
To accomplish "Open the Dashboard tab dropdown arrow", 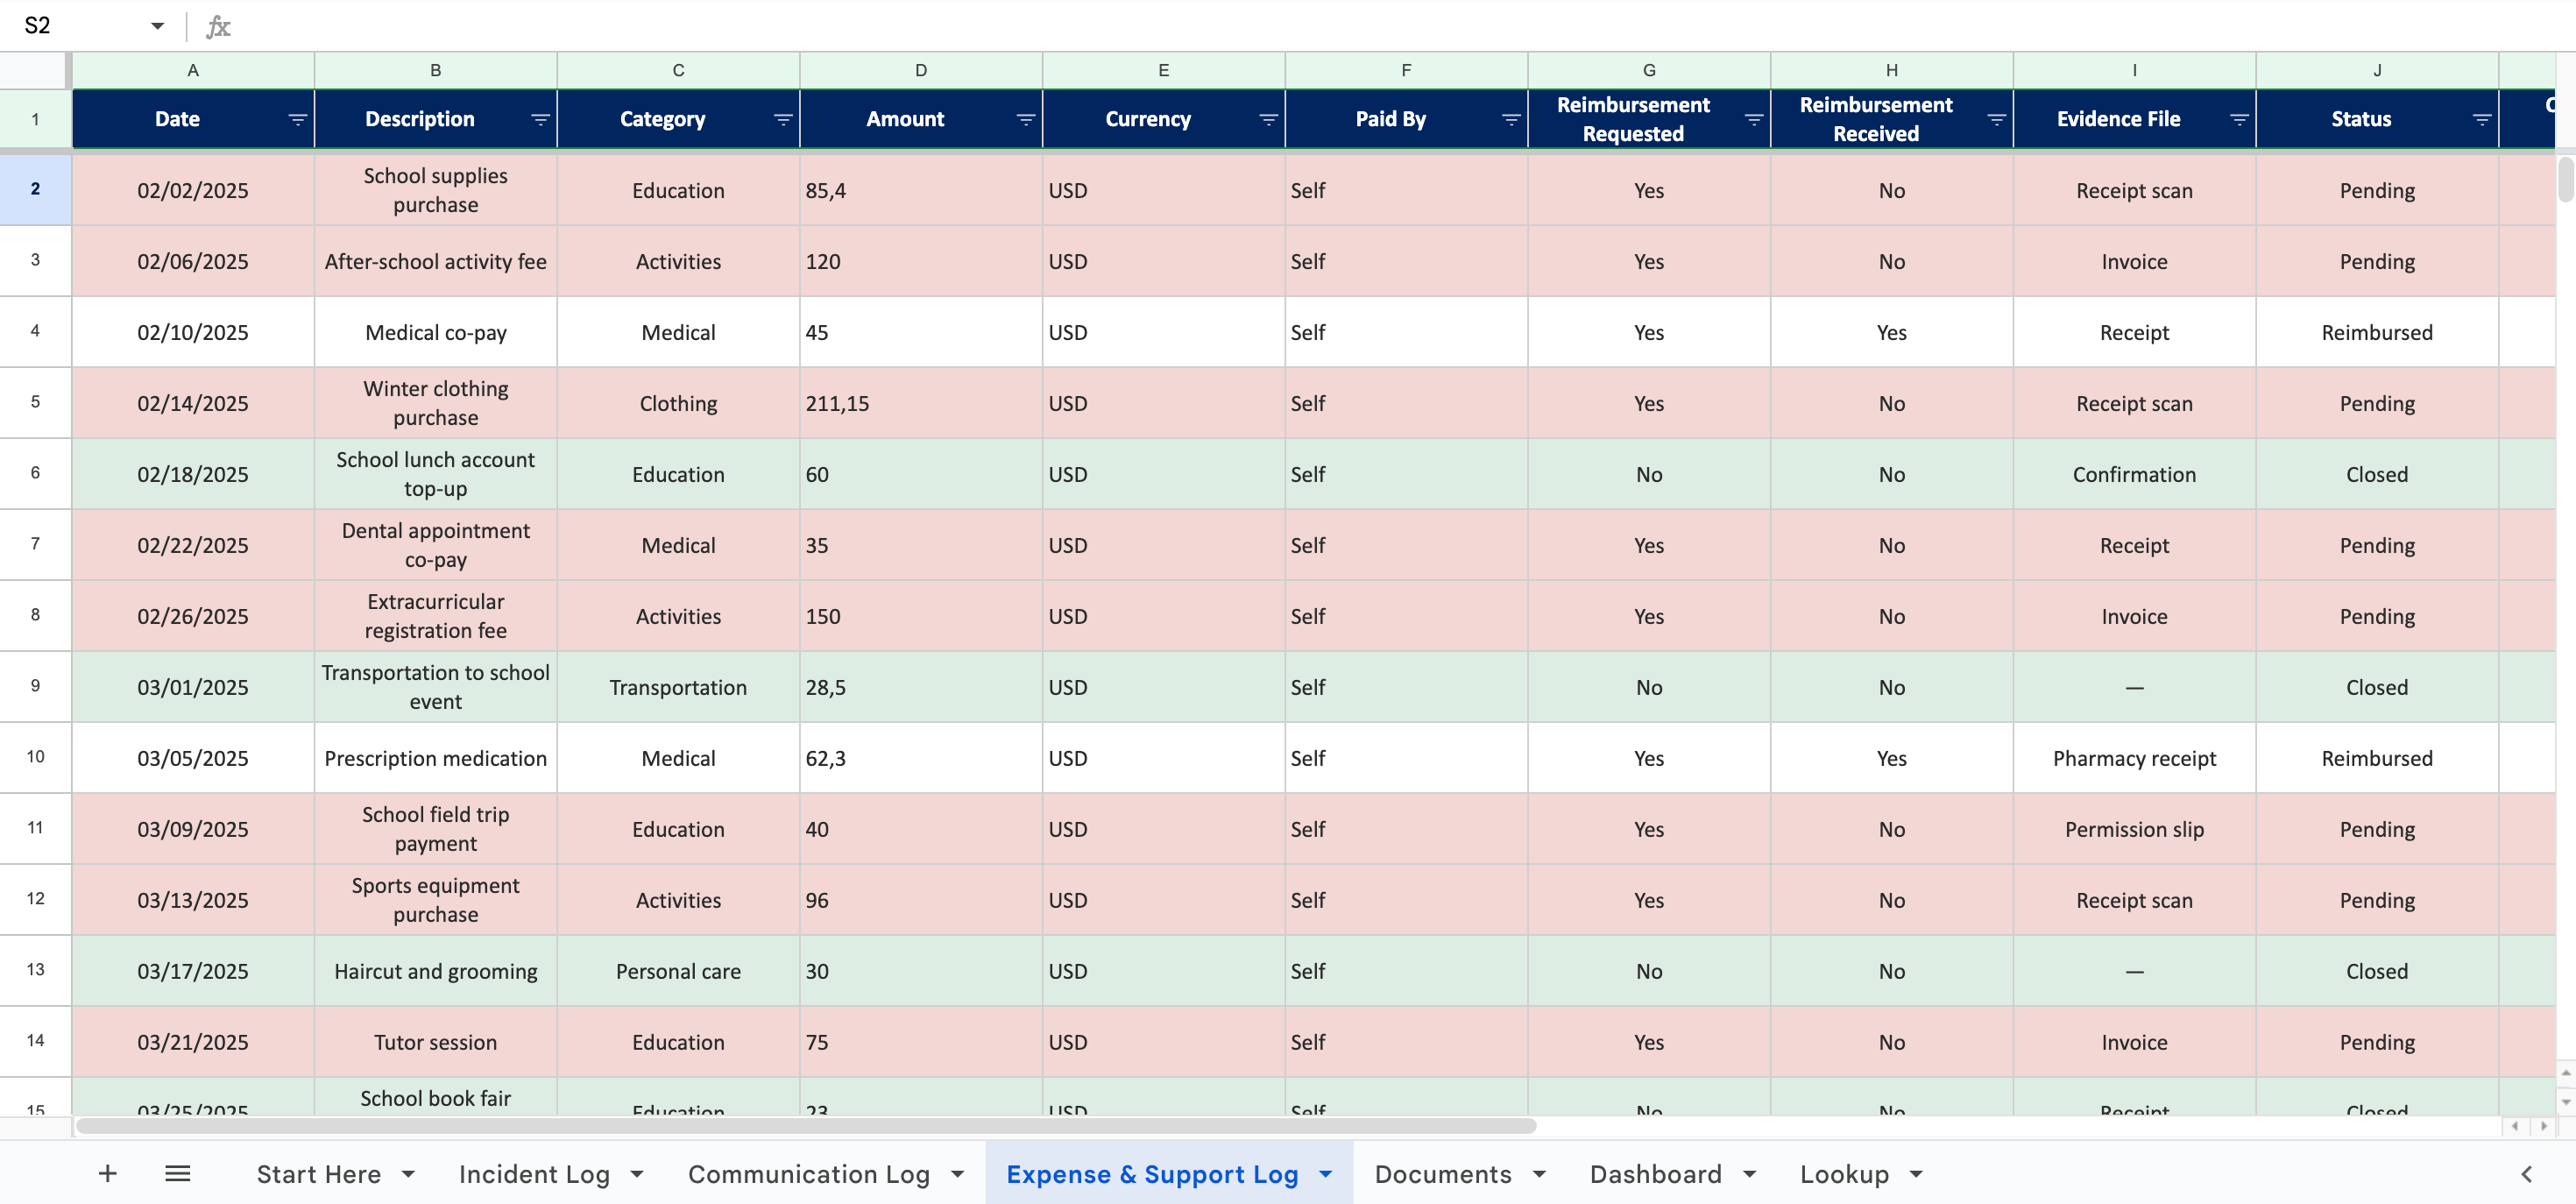I will [1749, 1174].
